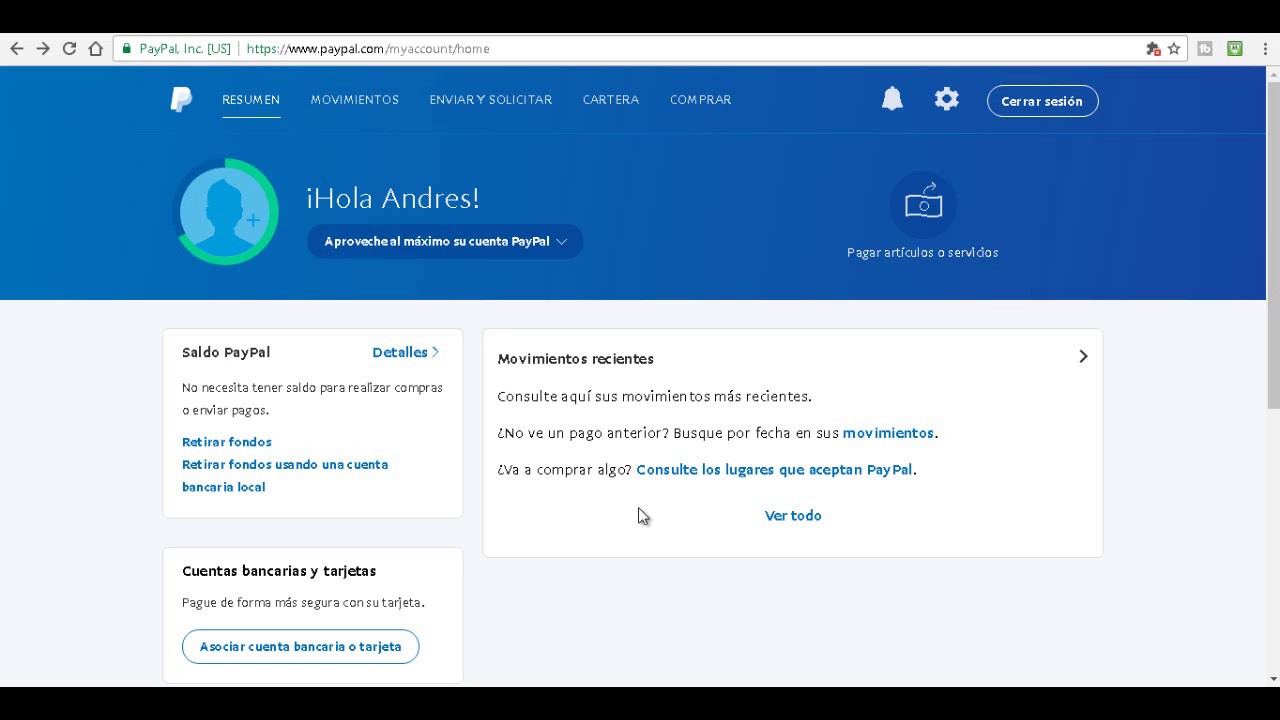Viewport: 1280px width, 720px height.
Task: Open account settings gear icon
Action: click(x=946, y=98)
